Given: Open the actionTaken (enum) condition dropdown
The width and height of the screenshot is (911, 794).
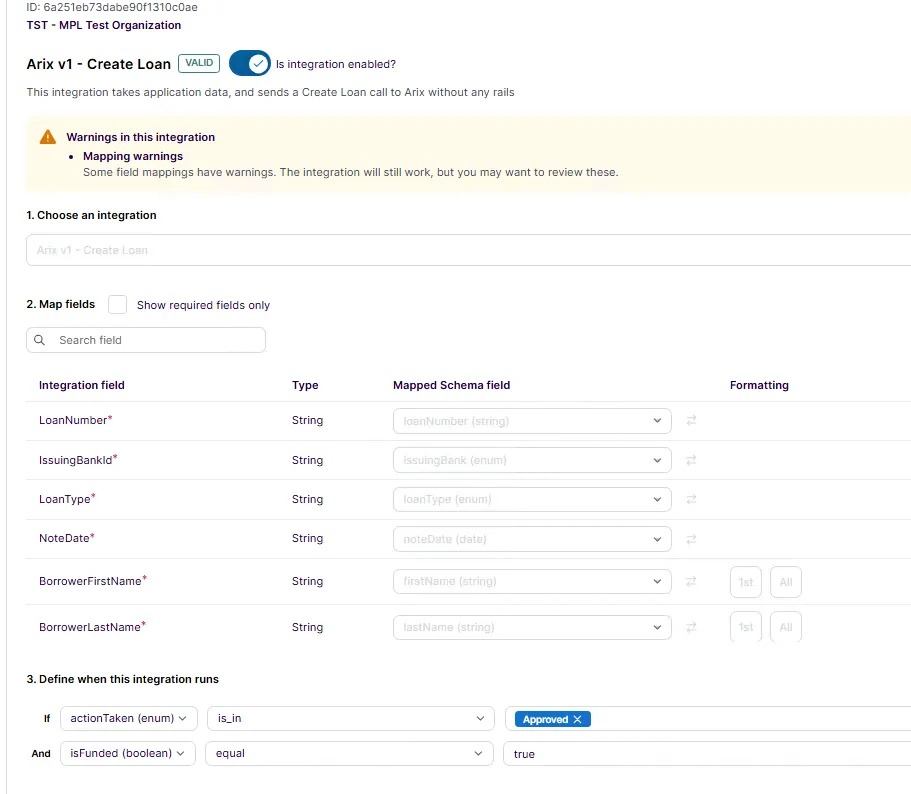Looking at the screenshot, I should pyautogui.click(x=129, y=718).
